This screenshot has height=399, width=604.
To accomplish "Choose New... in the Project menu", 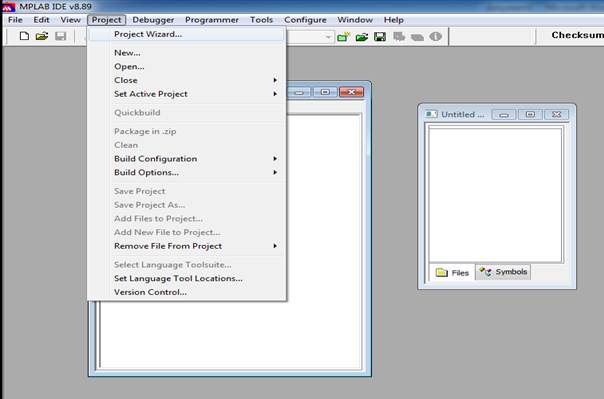I will (187, 53).
